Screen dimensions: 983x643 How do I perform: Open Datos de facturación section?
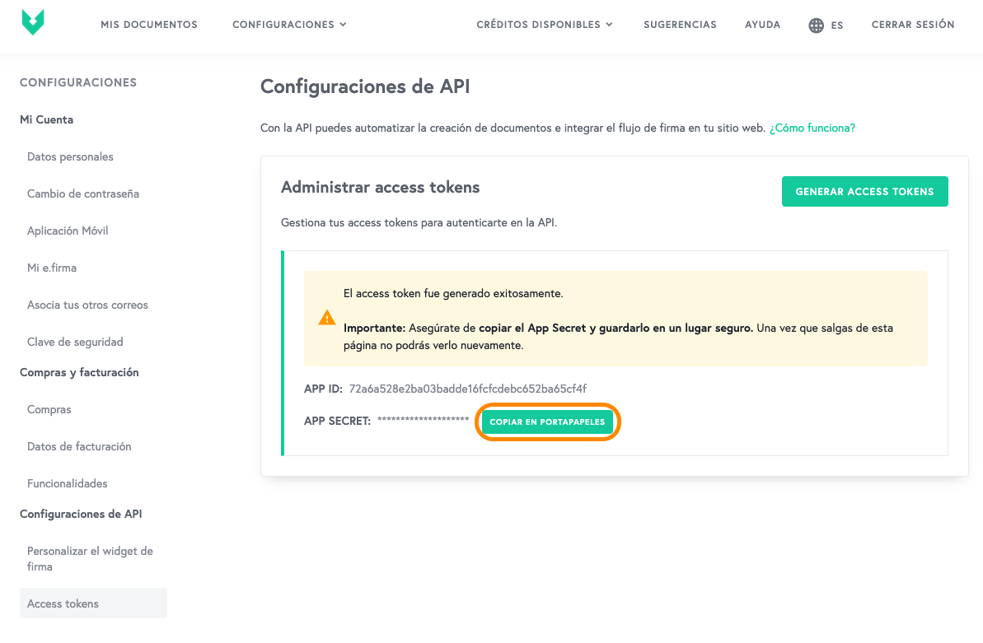[79, 447]
